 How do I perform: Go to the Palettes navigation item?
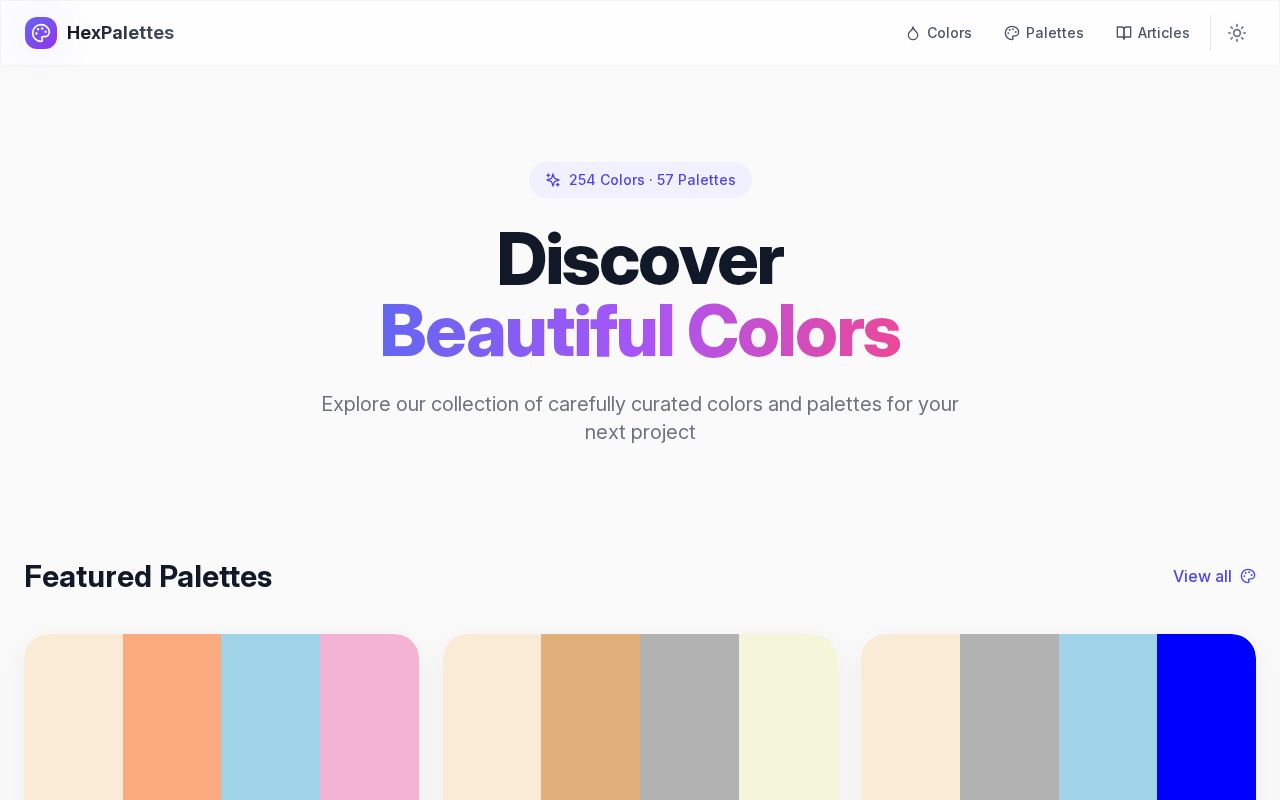point(1044,33)
